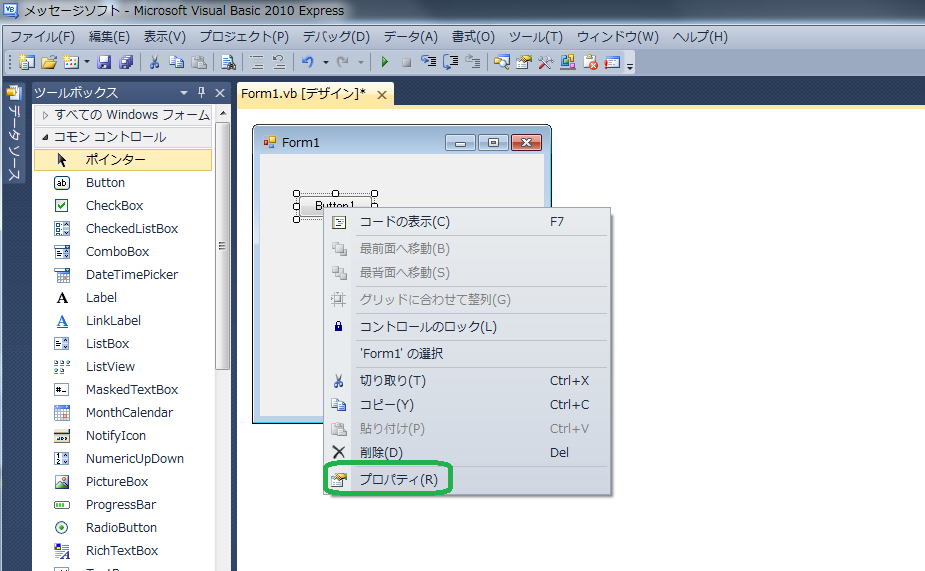Open Properties Window from the toolbar icon

click(x=524, y=62)
